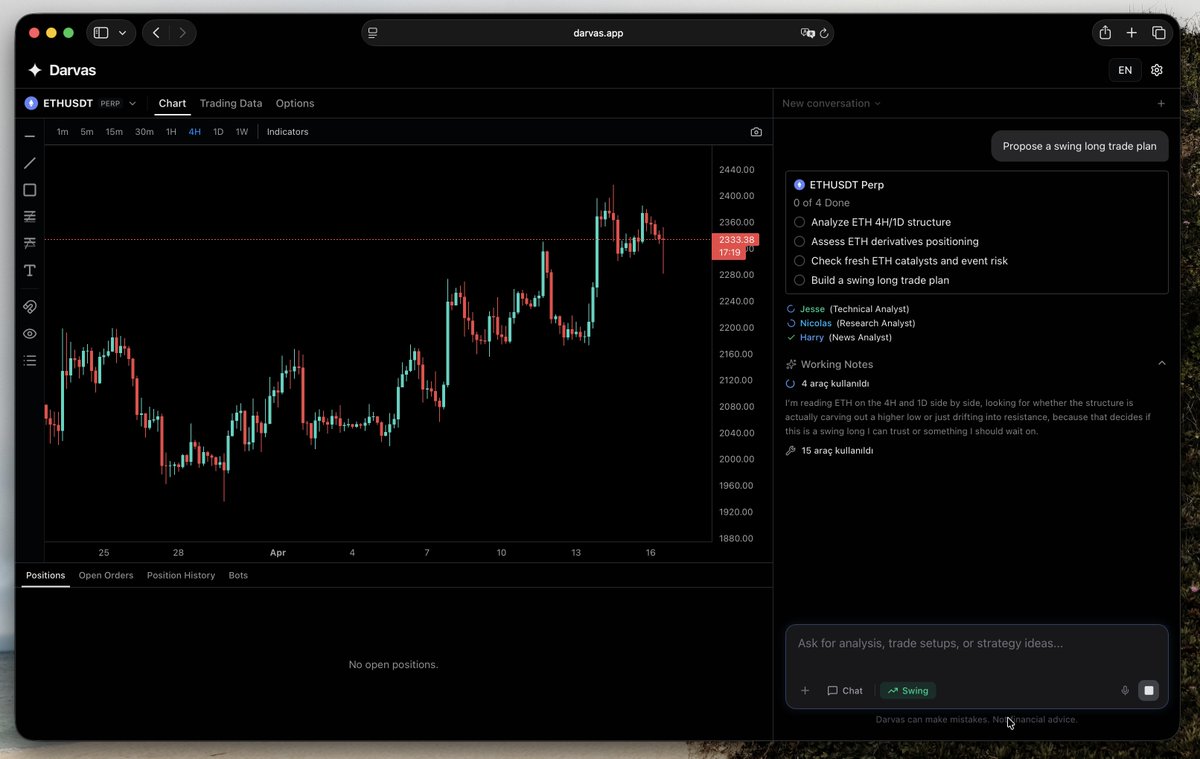The height and width of the screenshot is (759, 1200).
Task: Set chart timeframe to 5m
Action: coord(87,132)
